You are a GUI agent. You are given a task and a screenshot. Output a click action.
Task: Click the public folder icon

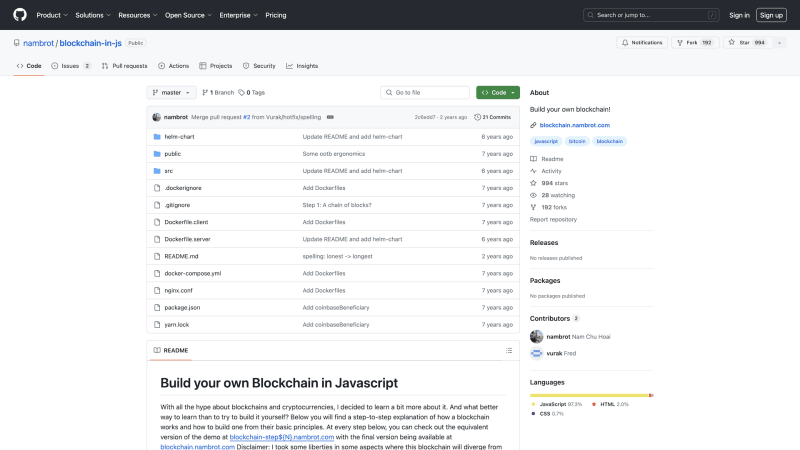[x=157, y=154]
